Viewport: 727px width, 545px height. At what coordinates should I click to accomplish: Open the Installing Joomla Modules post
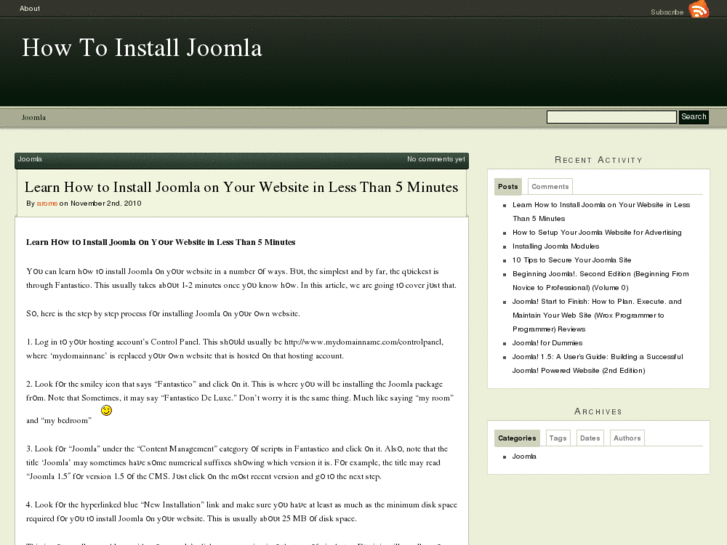(555, 246)
